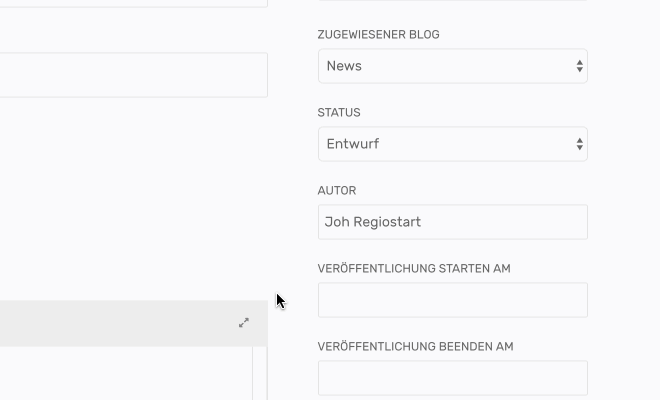660x400 pixels.
Task: Click the Zugewiesener Blog label
Action: point(378,34)
